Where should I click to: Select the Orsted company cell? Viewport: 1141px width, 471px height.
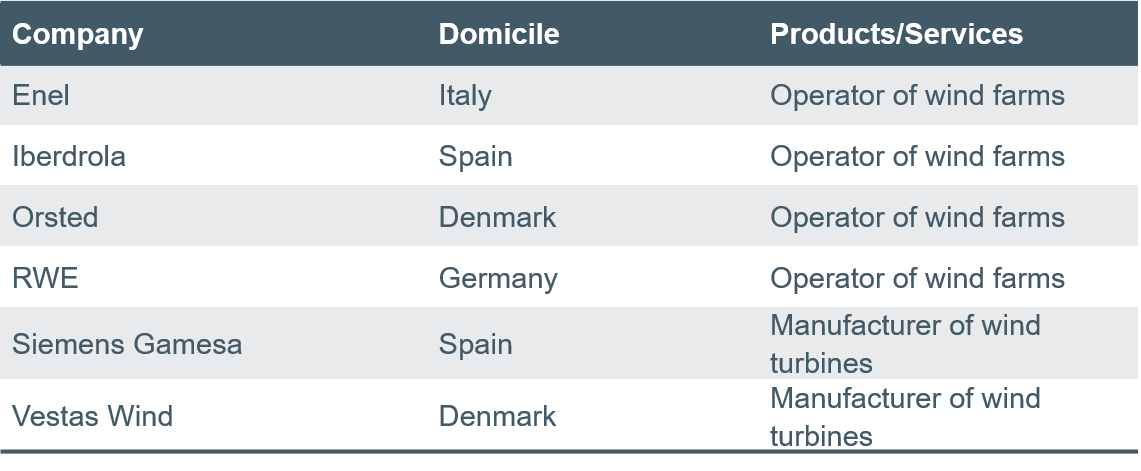coord(55,217)
